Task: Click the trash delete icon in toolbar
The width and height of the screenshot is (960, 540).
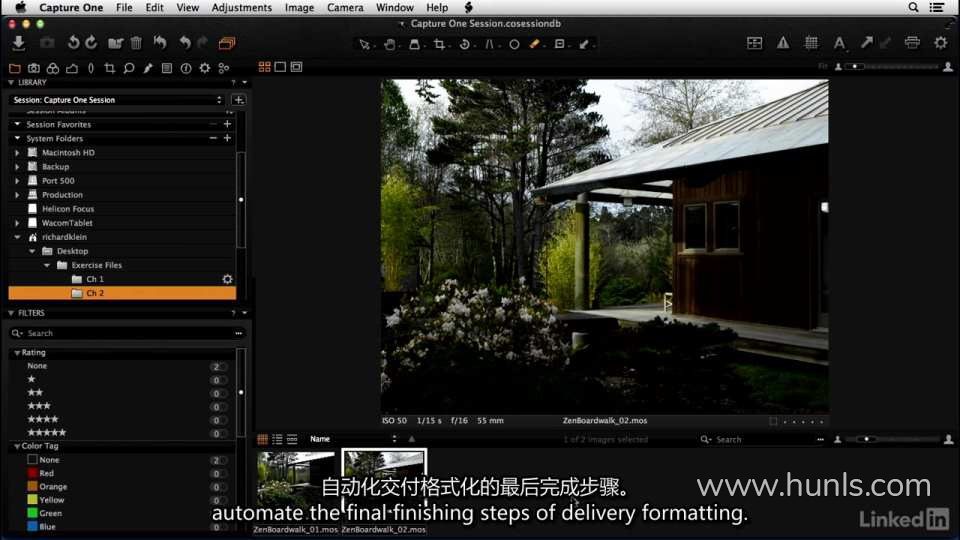Action: click(x=136, y=43)
